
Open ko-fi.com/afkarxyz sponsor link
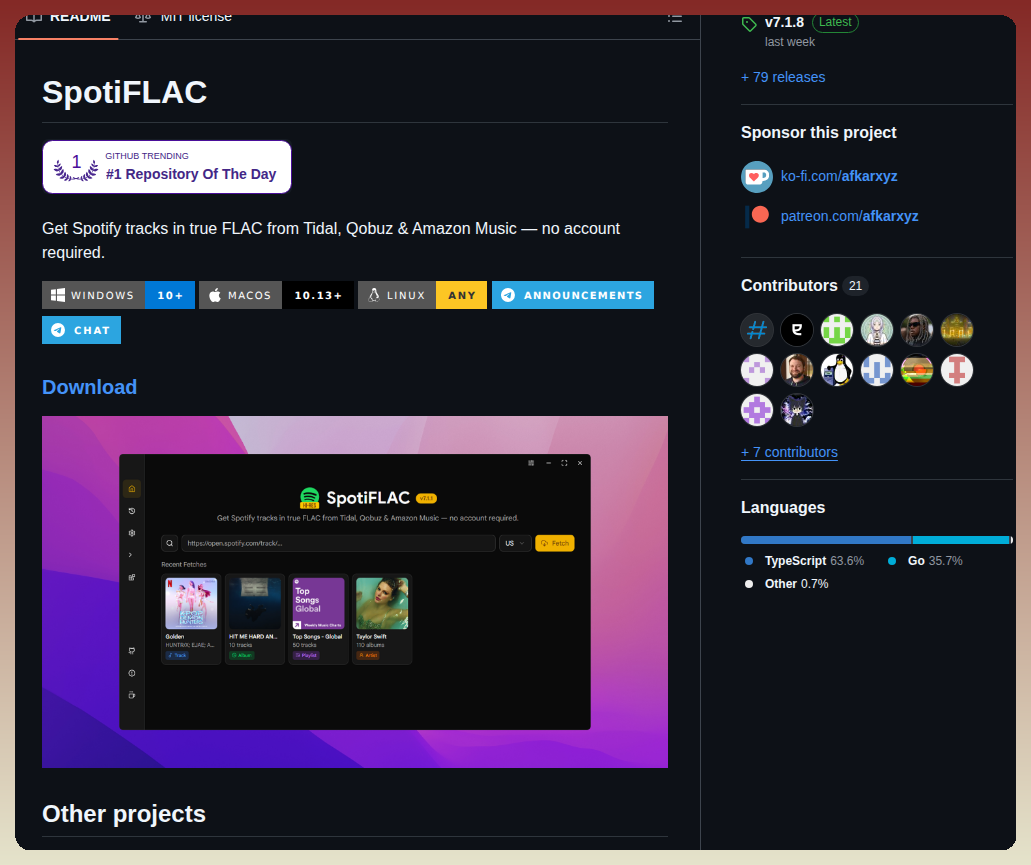pyautogui.click(x=839, y=176)
